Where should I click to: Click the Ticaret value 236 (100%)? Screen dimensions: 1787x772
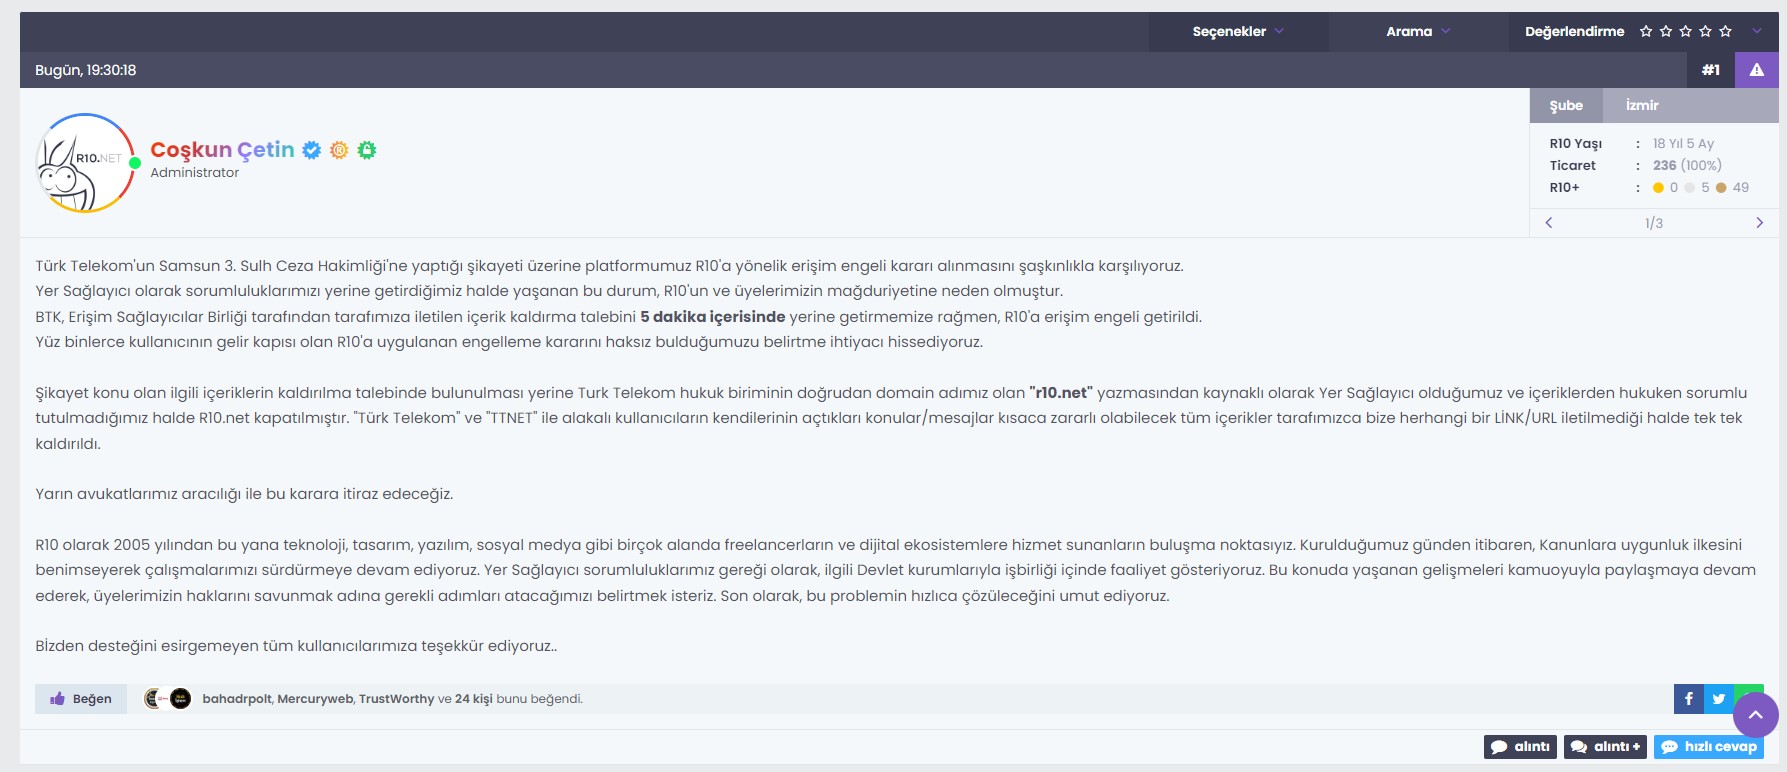coord(1687,165)
